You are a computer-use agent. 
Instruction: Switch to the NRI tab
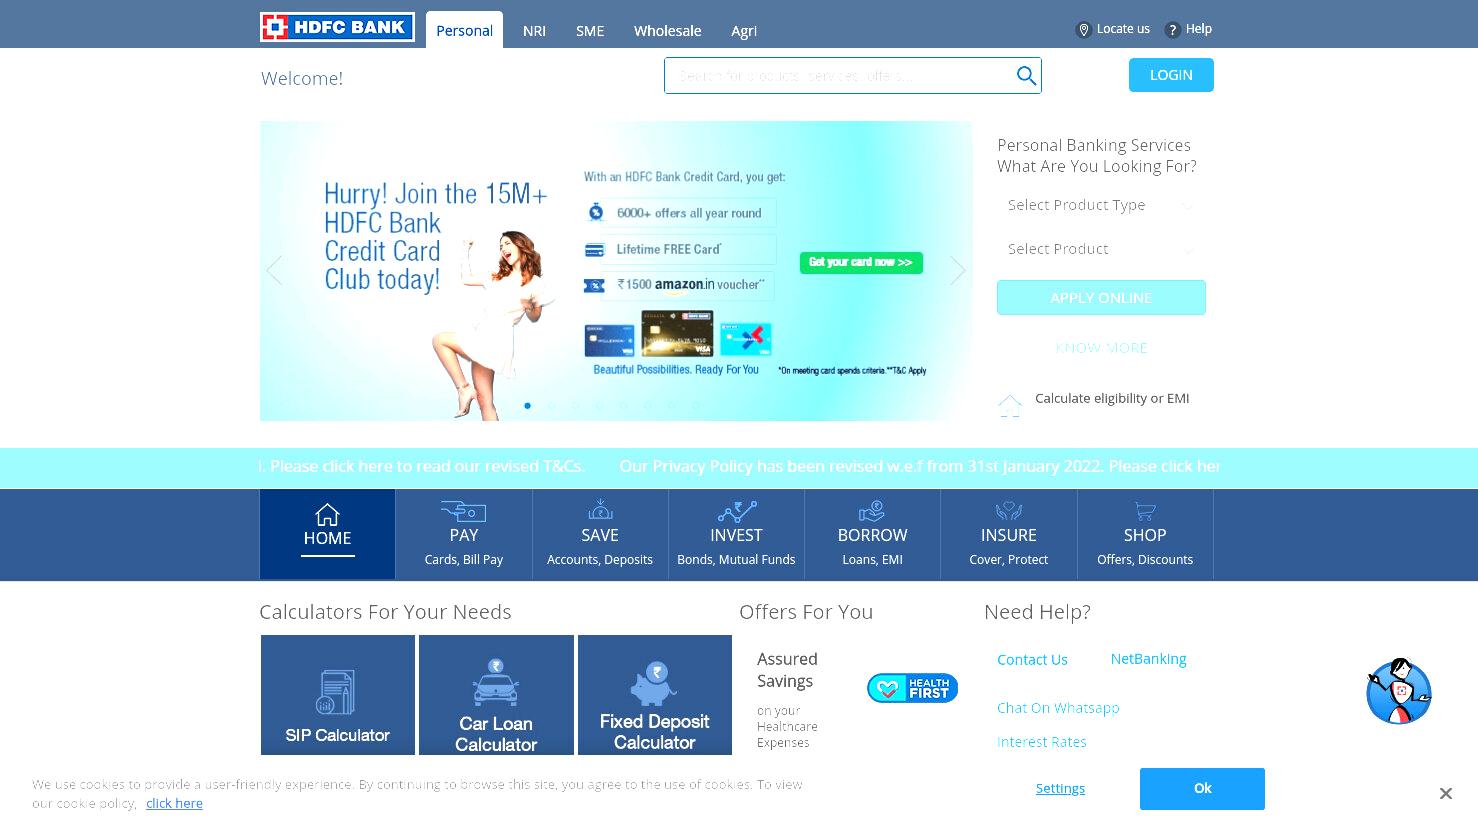click(x=534, y=31)
